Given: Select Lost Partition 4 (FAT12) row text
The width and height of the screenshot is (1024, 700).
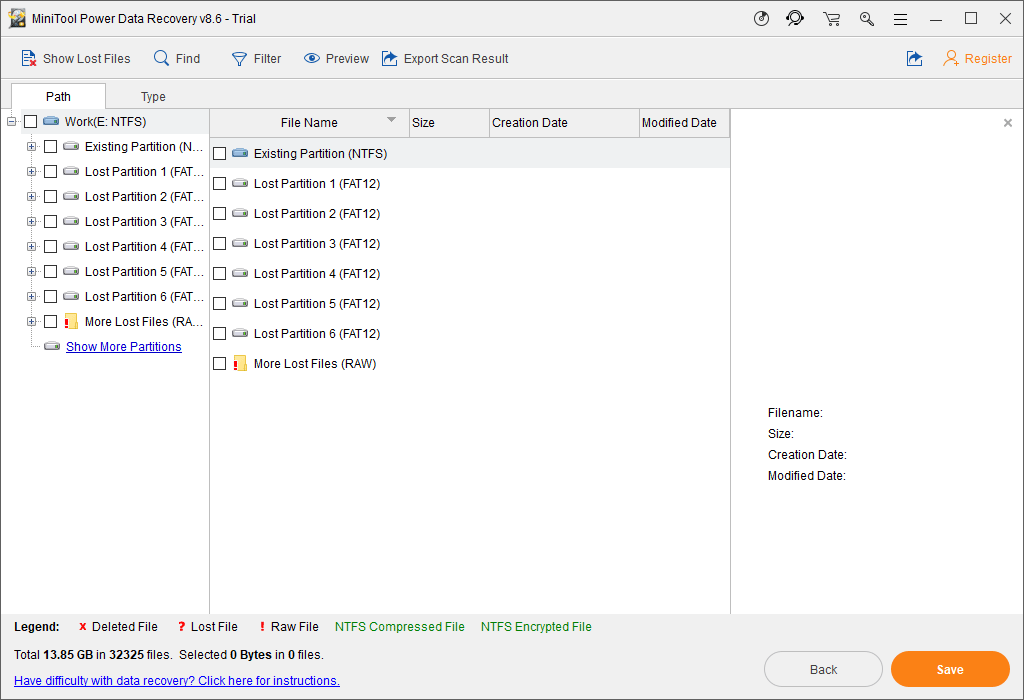Looking at the screenshot, I should click(x=317, y=274).
